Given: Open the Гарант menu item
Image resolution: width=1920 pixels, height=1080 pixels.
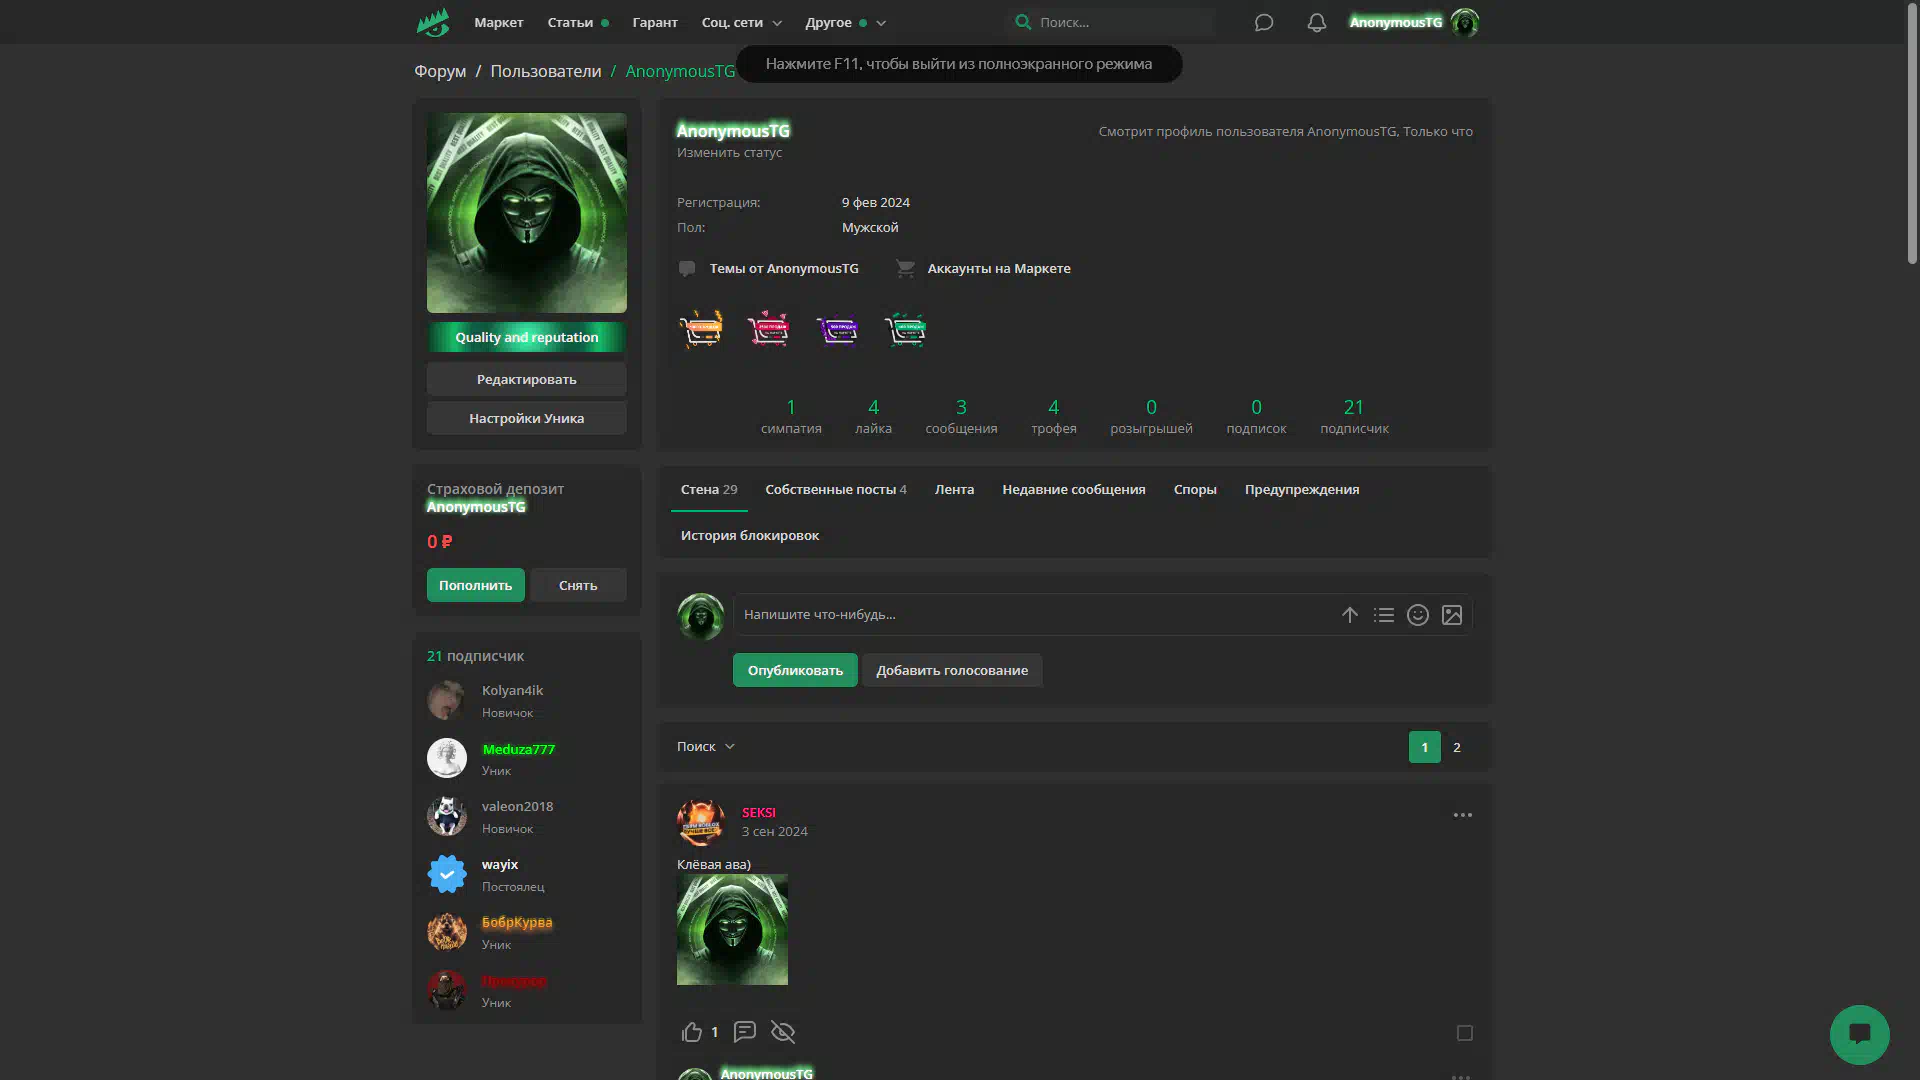Looking at the screenshot, I should [655, 22].
